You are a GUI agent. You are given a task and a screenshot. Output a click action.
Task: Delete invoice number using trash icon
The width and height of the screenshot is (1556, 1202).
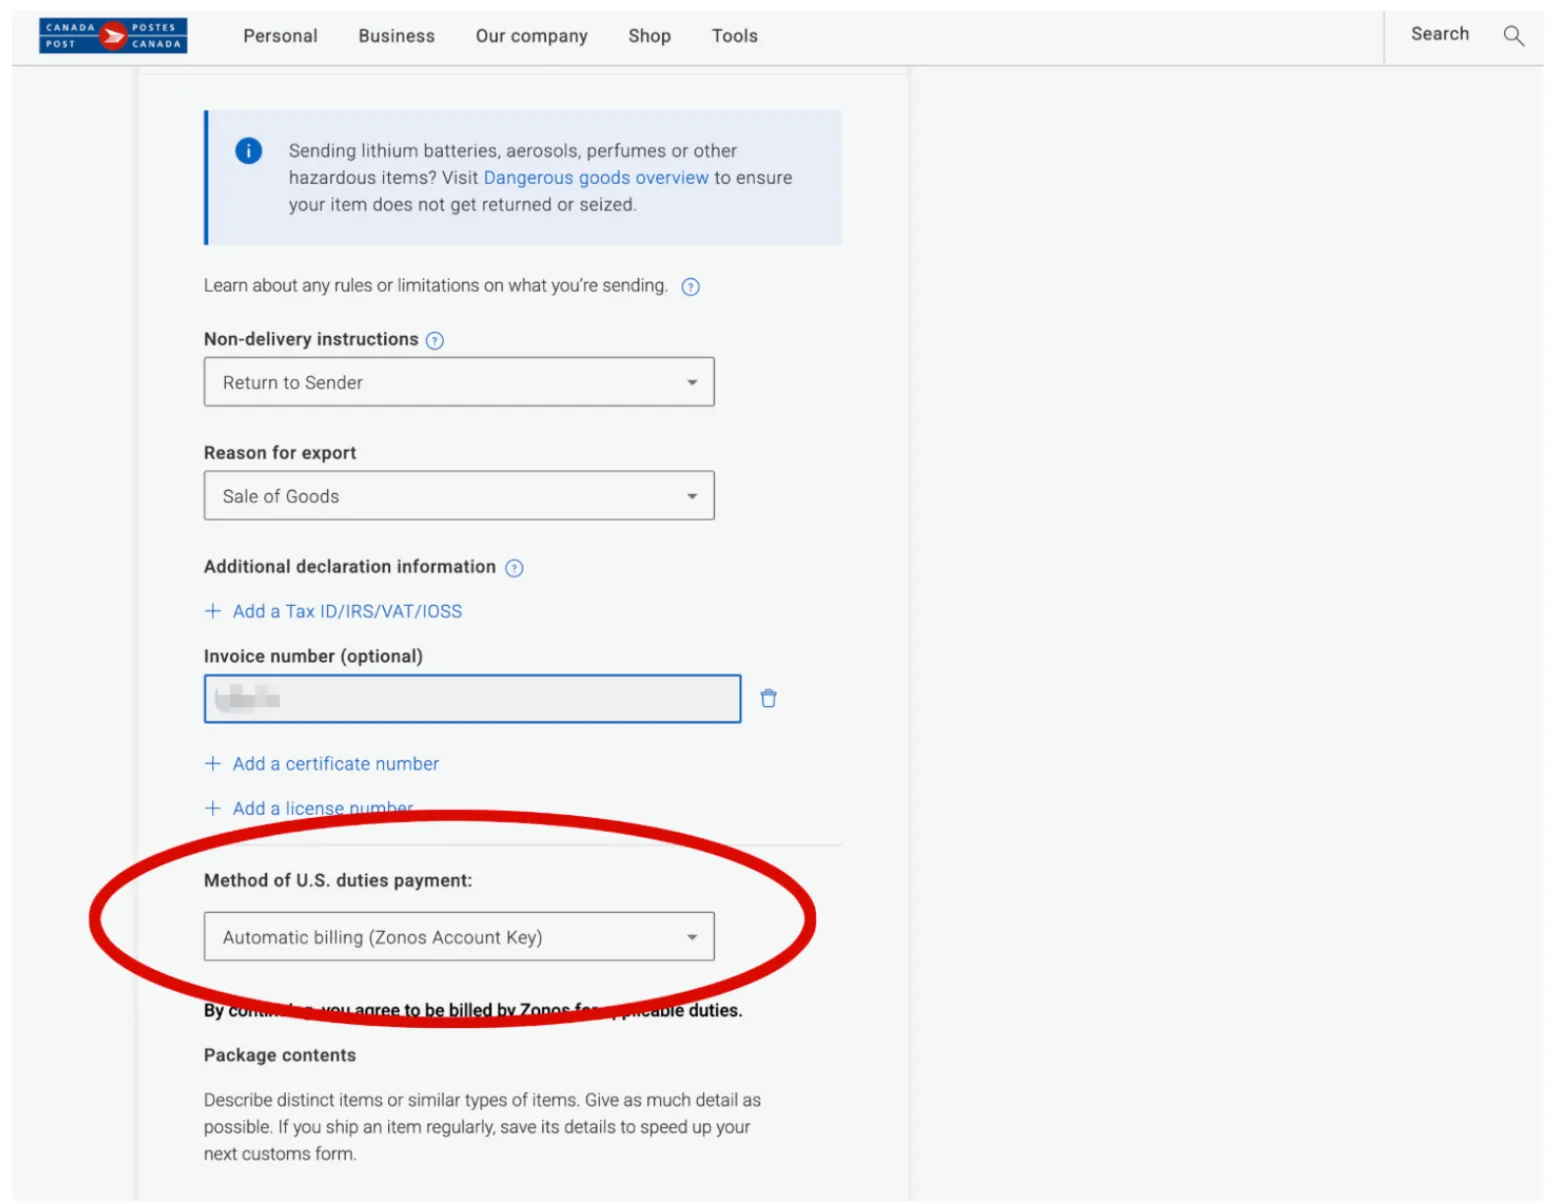pos(768,698)
